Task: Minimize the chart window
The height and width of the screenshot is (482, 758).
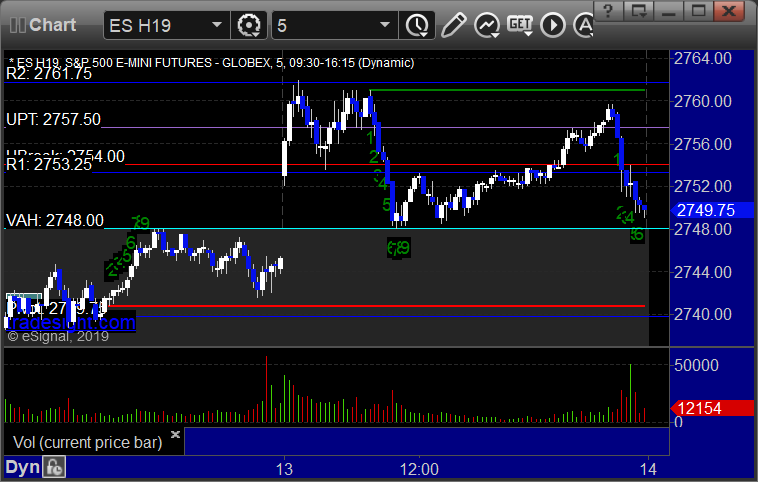Action: point(669,11)
